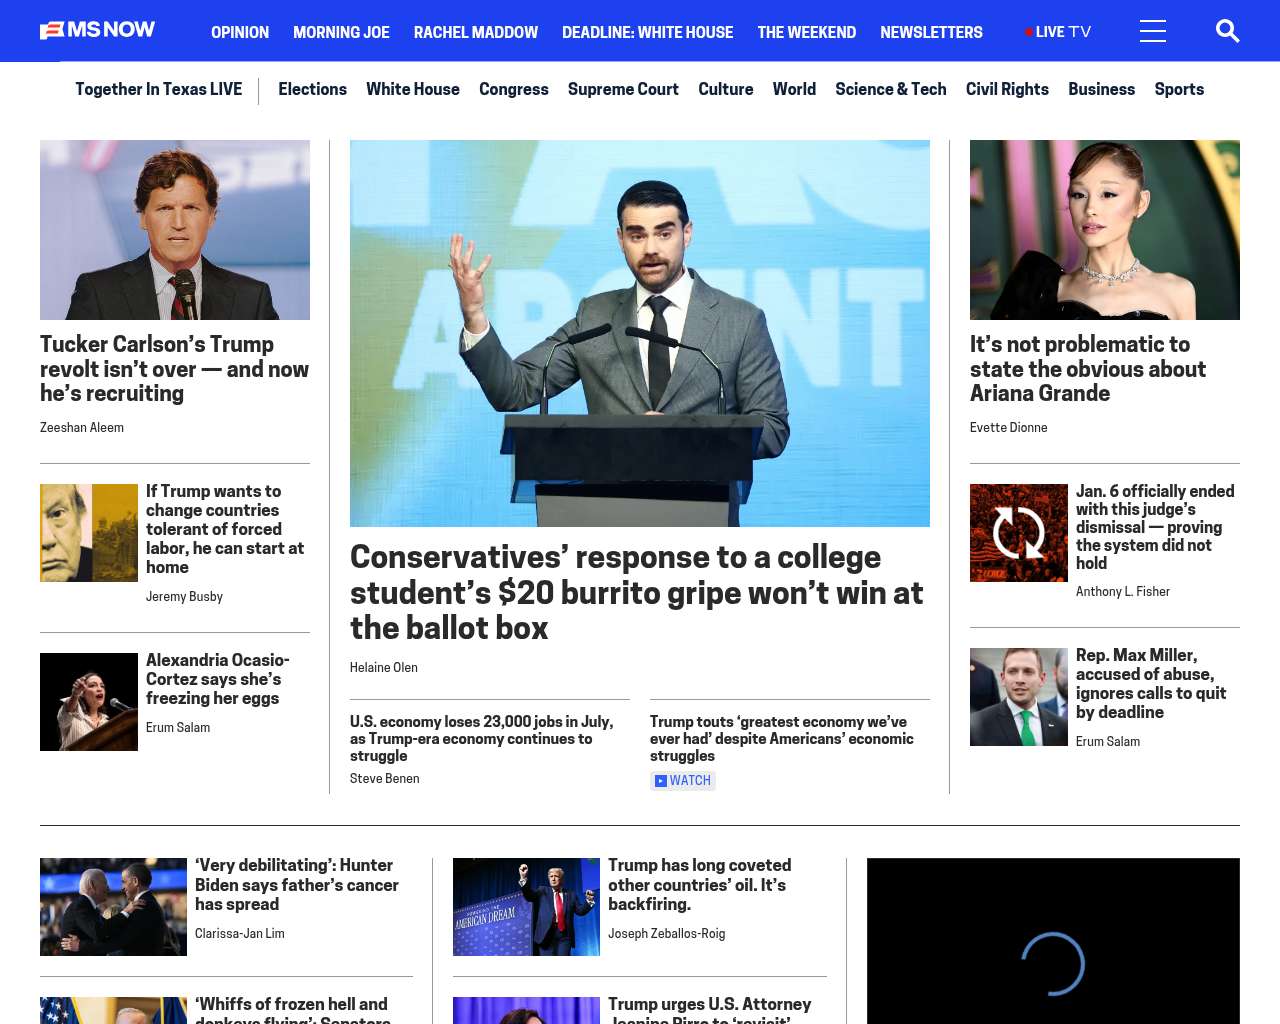
Task: Open the Opinion menu item
Action: (240, 32)
